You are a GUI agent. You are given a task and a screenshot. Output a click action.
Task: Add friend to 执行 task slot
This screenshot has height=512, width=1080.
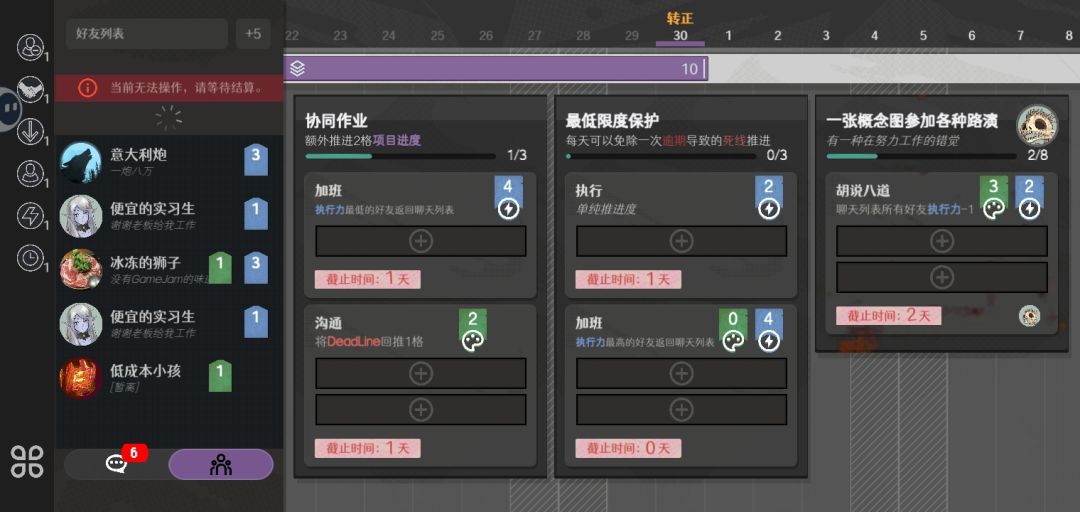[x=681, y=241]
